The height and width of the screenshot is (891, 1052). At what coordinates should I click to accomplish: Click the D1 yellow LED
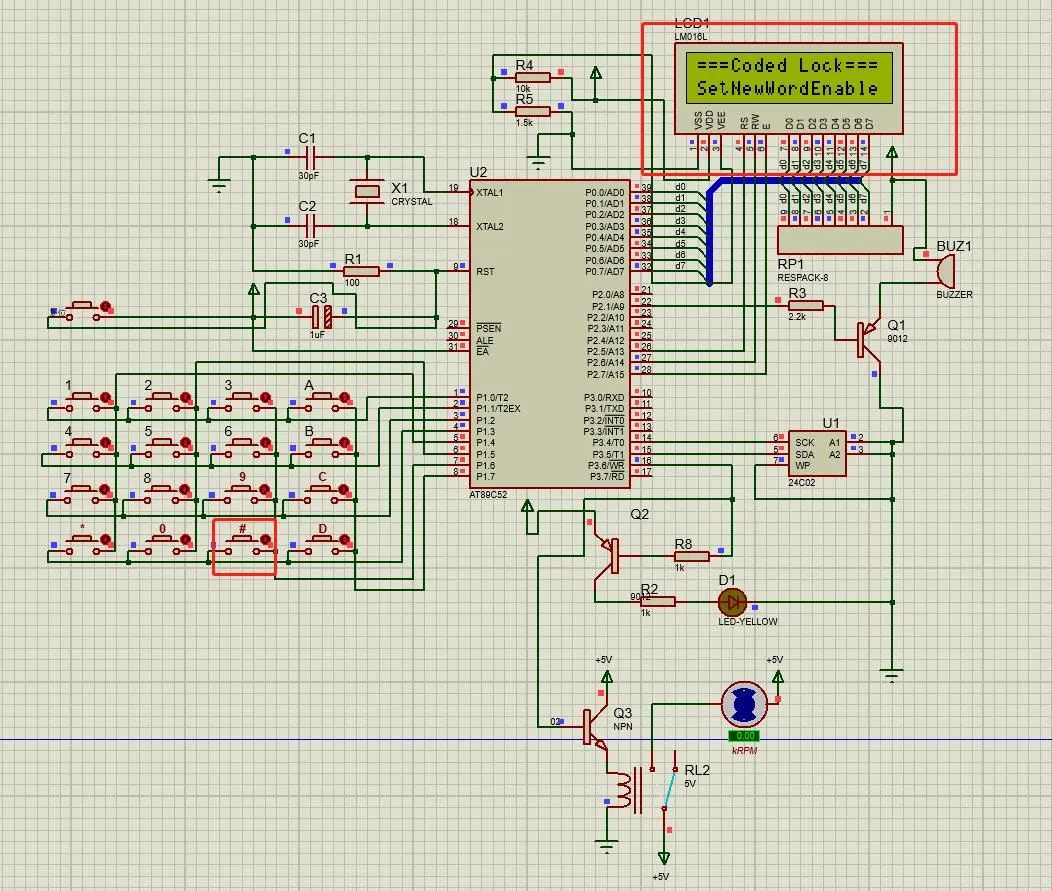733,601
